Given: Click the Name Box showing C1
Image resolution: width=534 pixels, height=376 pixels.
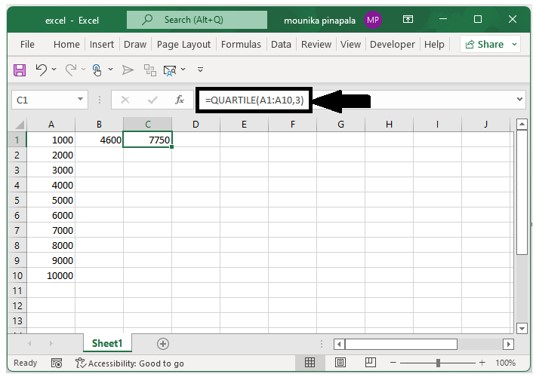Looking at the screenshot, I should (50, 100).
